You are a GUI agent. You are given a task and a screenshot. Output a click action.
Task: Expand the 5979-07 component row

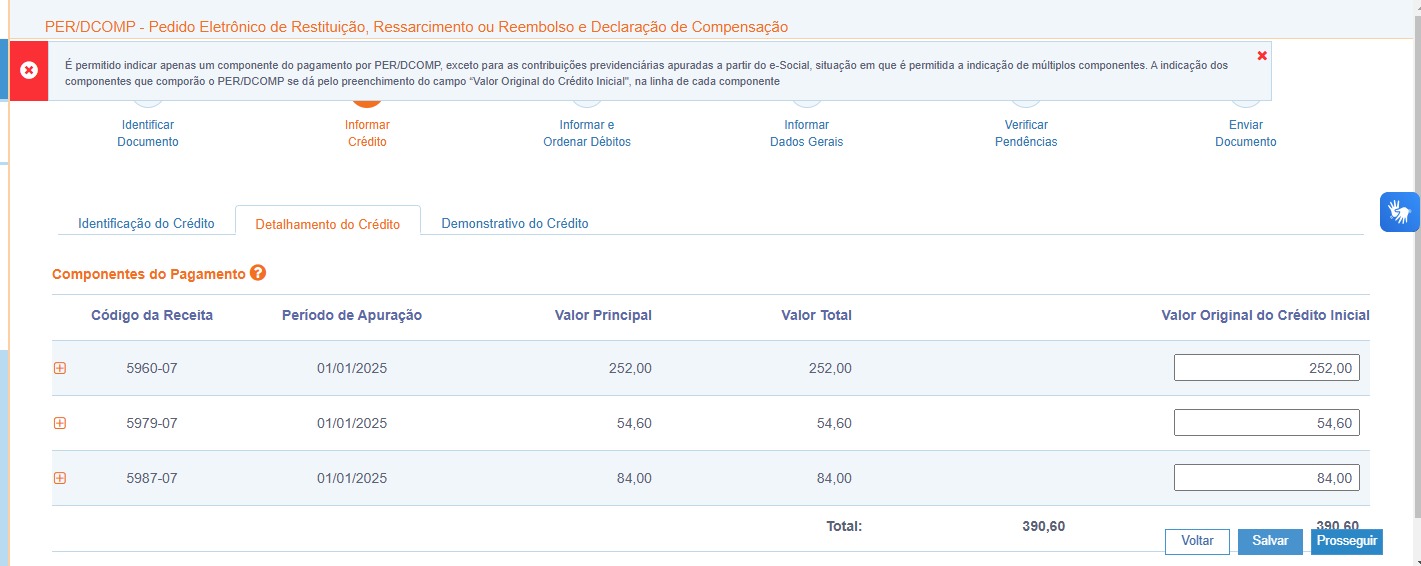[x=59, y=423]
